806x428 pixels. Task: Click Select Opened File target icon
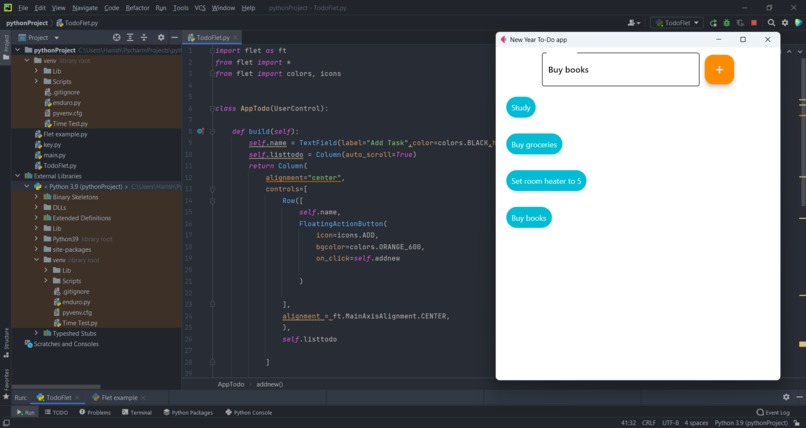[117, 38]
